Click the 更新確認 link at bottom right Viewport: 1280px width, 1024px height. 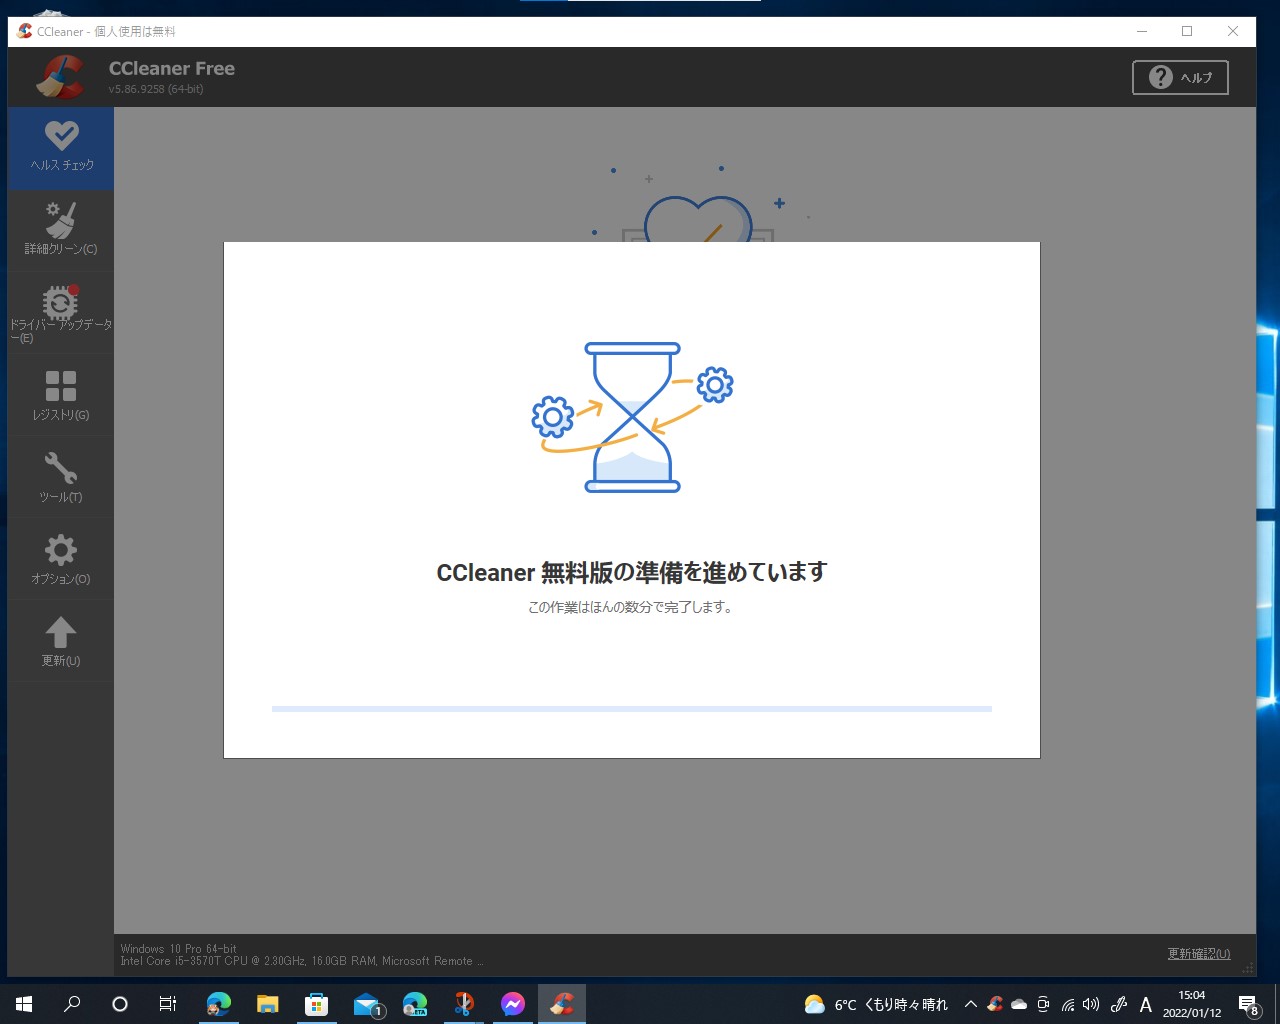pos(1197,953)
